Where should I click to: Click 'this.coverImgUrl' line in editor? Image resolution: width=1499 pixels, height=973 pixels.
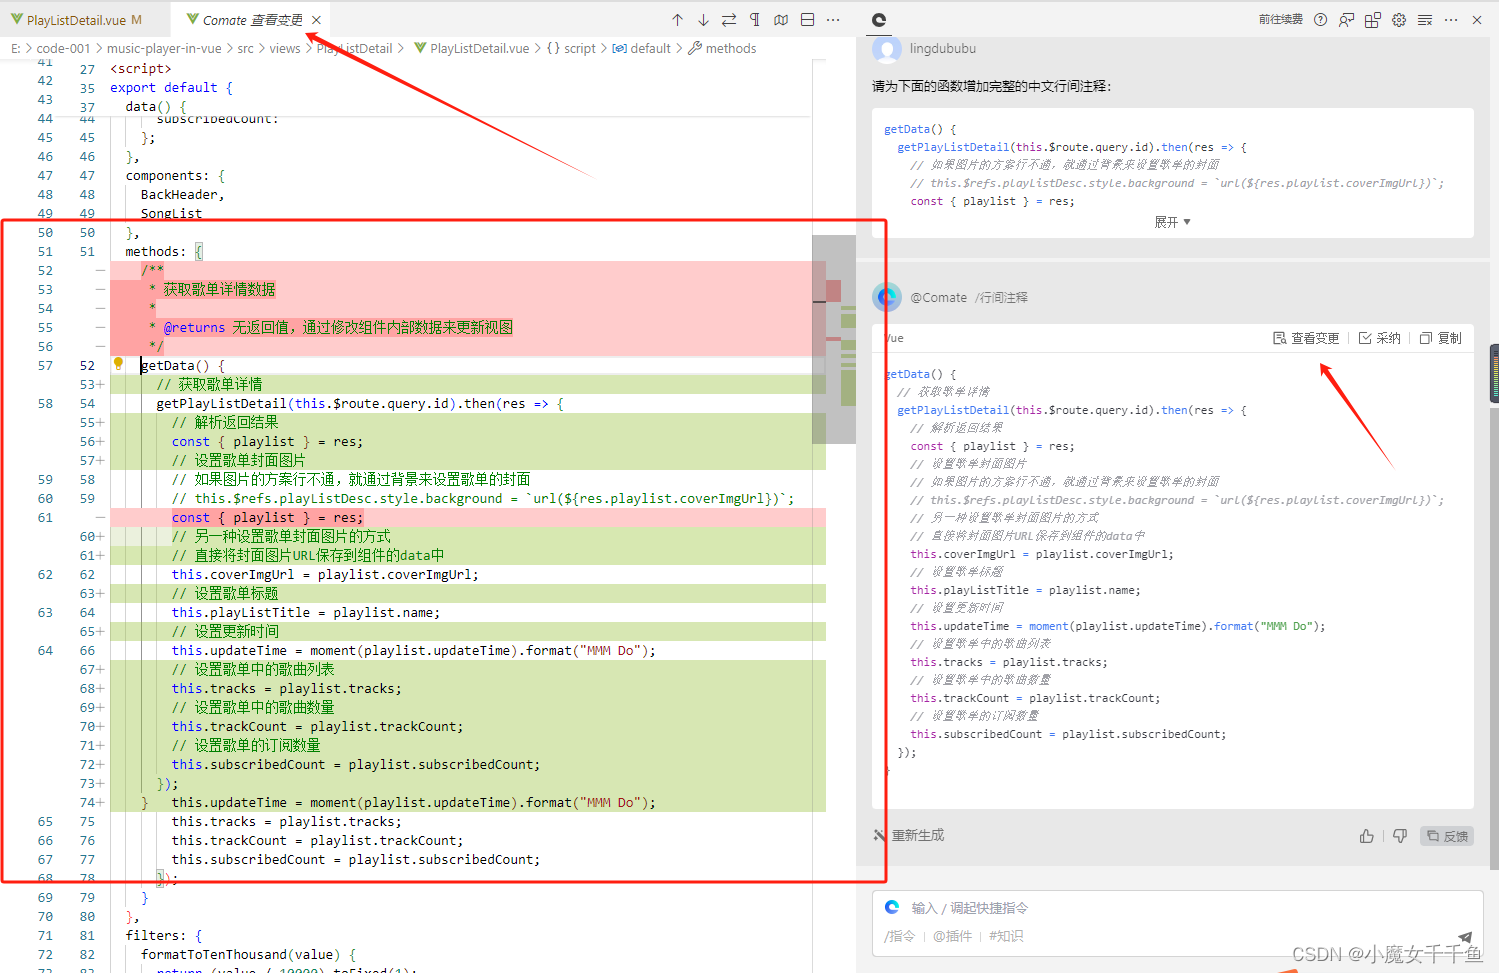tap(325, 574)
